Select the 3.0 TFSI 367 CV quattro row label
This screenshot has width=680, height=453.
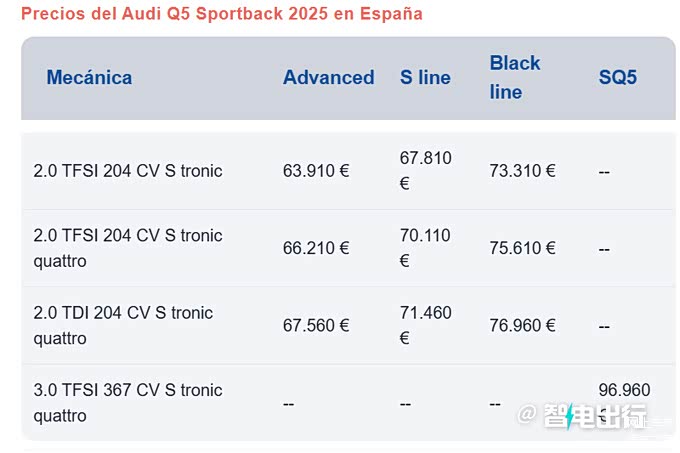coord(128,402)
